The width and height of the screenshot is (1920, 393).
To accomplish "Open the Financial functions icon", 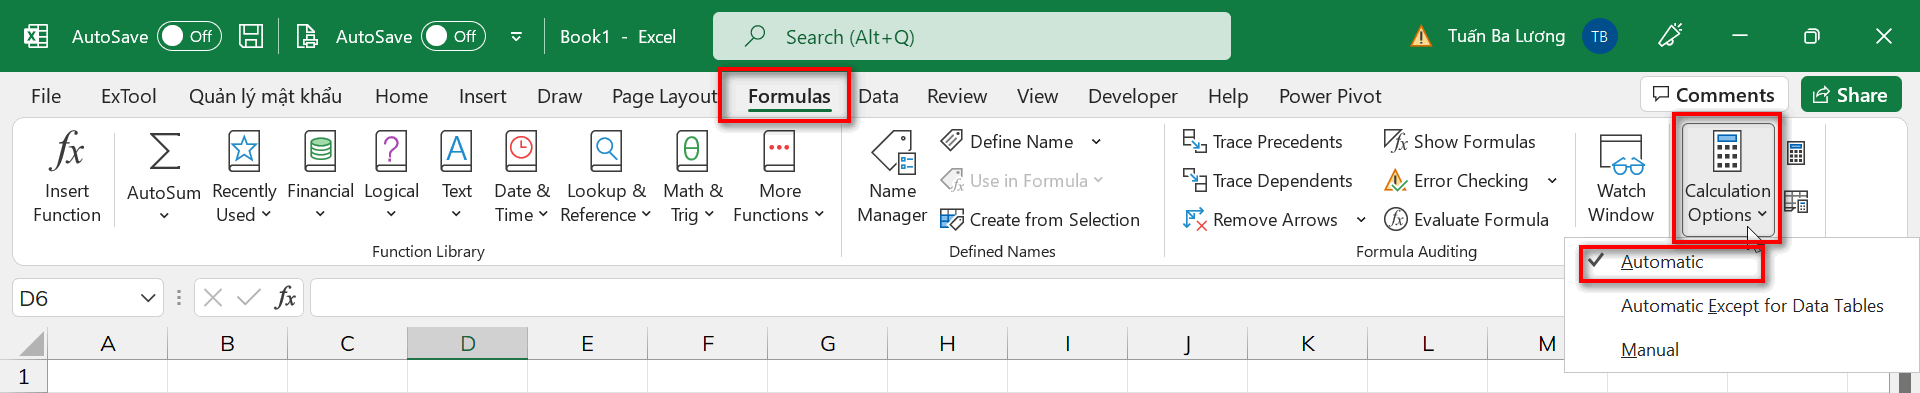I will (x=320, y=152).
